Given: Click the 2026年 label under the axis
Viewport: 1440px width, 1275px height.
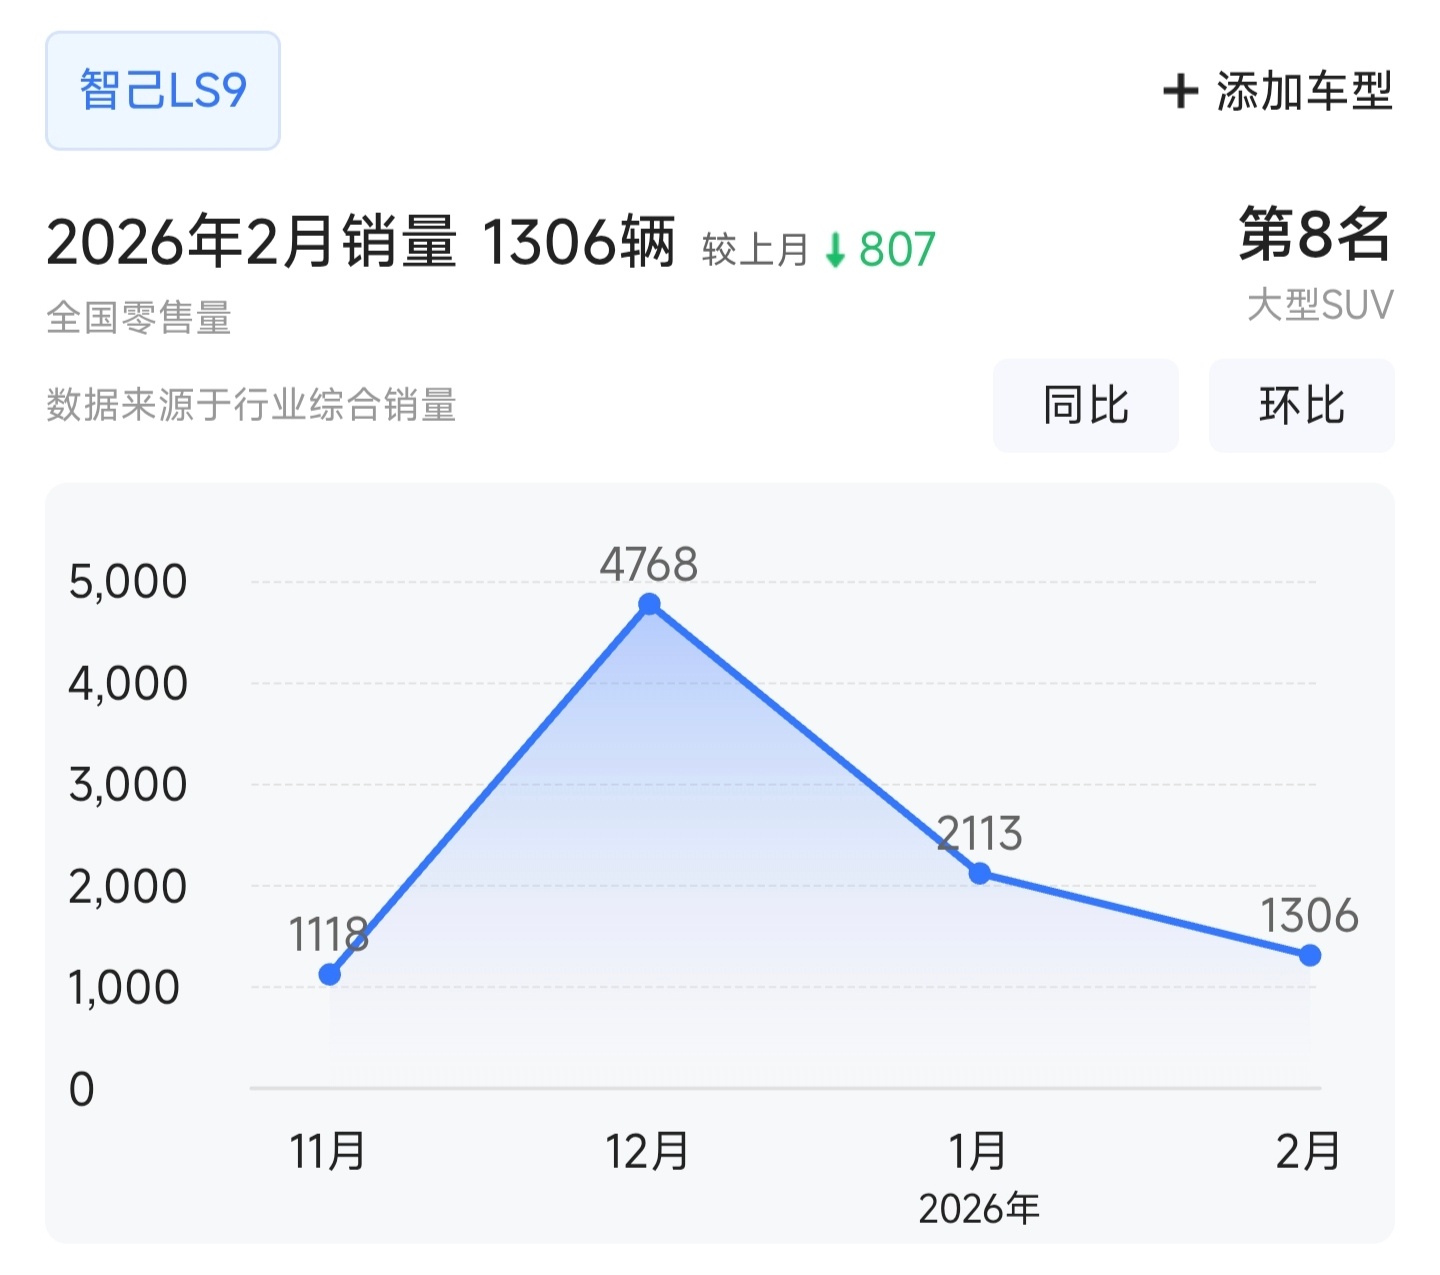Looking at the screenshot, I should pyautogui.click(x=979, y=1209).
